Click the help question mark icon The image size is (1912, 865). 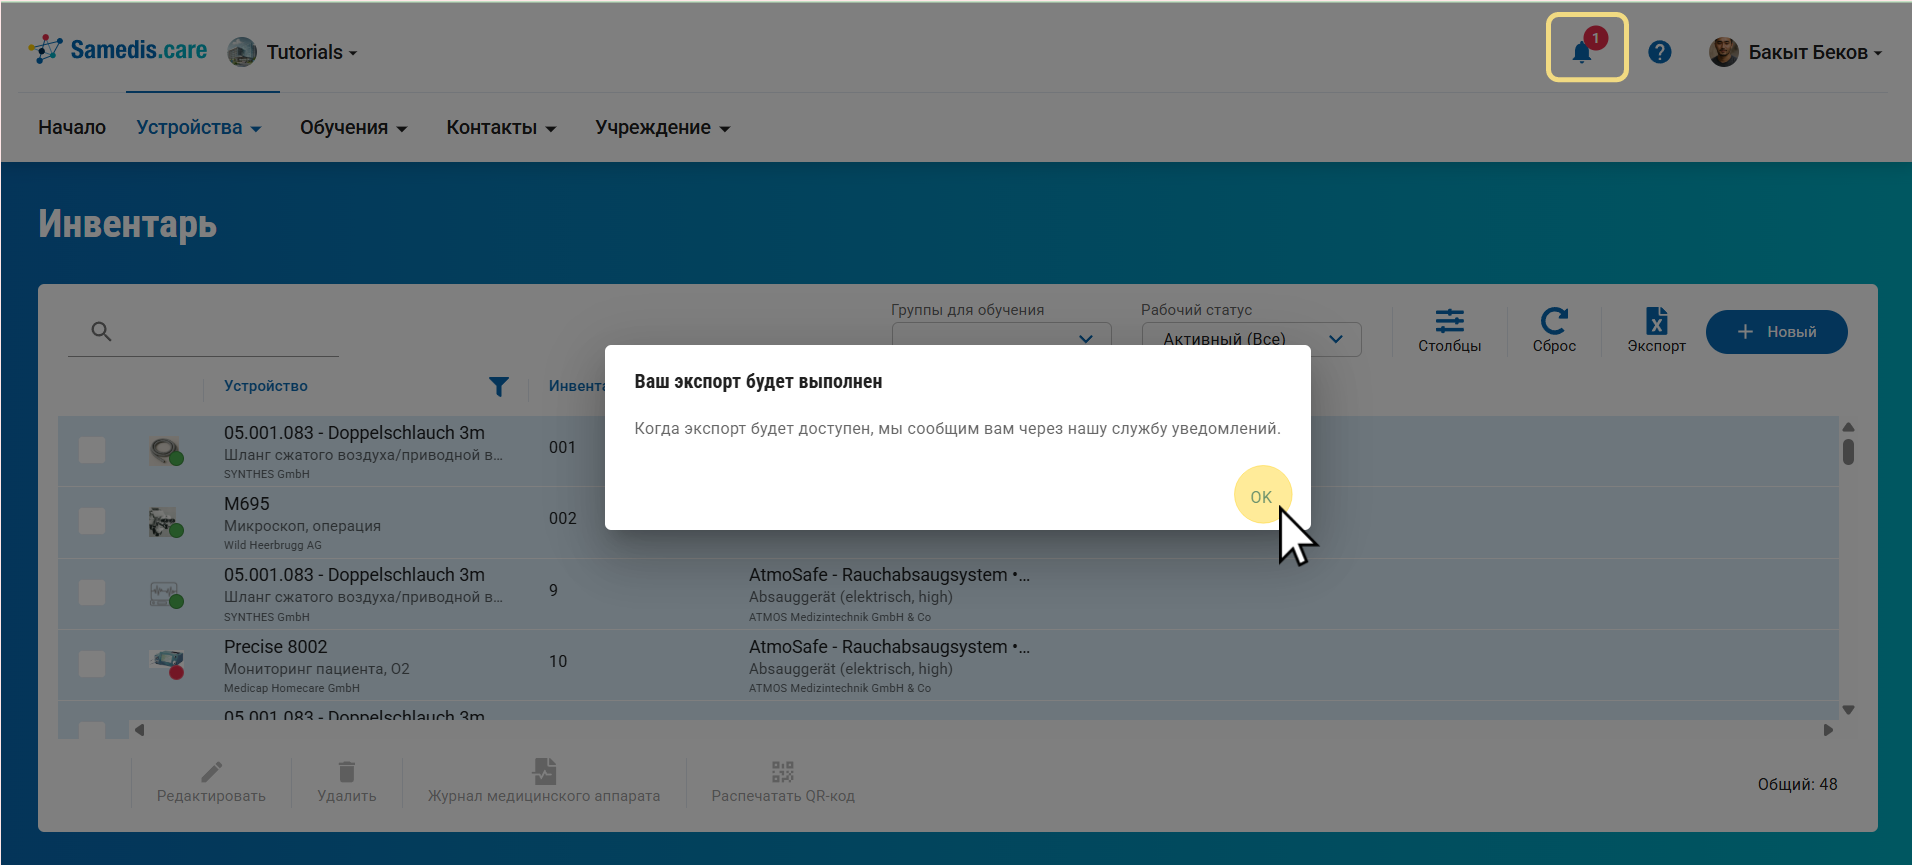tap(1659, 52)
